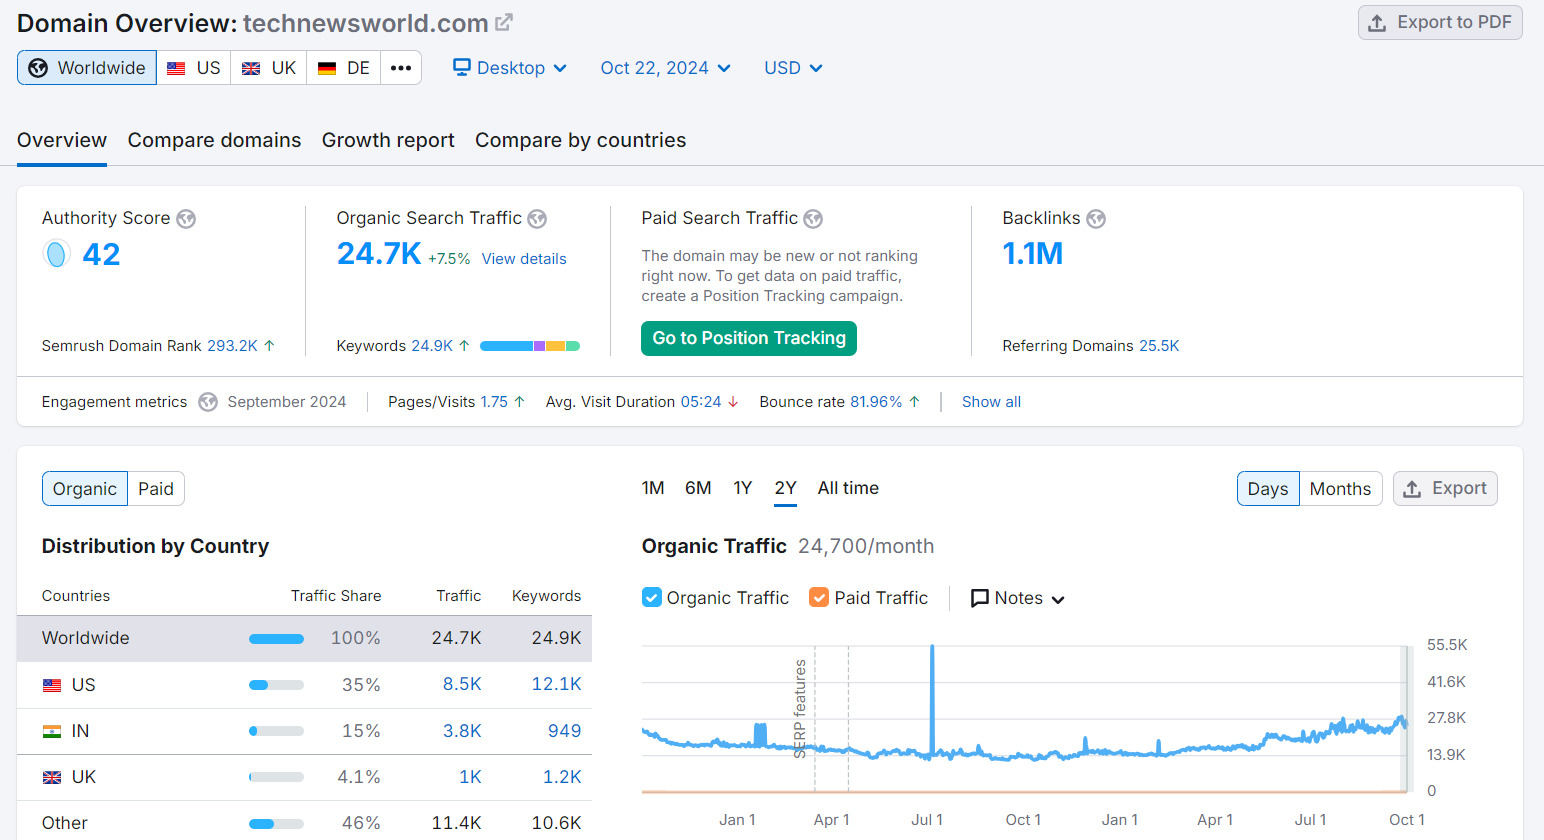Click Show all engagement metrics link
This screenshot has height=840, width=1544.
click(x=991, y=402)
